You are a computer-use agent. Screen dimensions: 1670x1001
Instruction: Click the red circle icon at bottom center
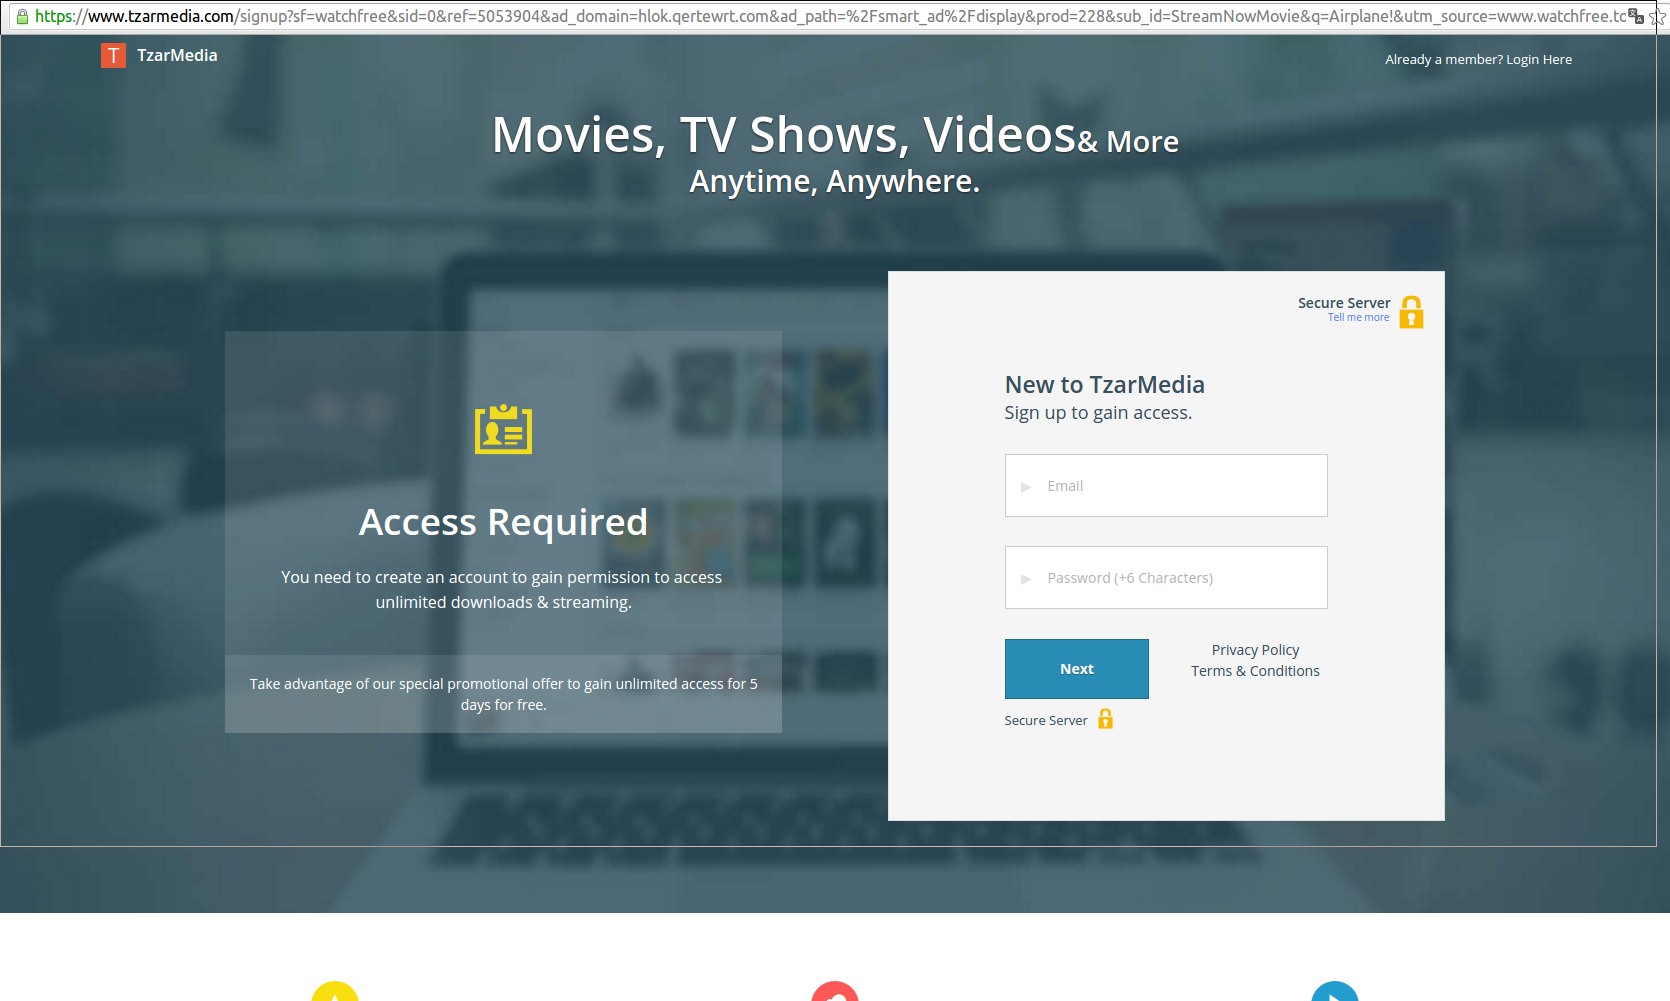click(835, 991)
